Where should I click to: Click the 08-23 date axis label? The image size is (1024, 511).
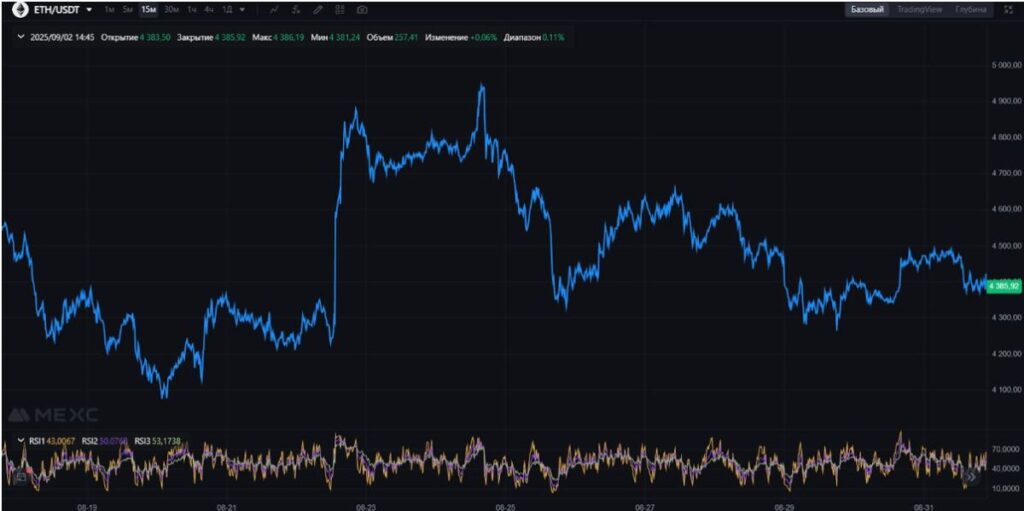click(366, 506)
